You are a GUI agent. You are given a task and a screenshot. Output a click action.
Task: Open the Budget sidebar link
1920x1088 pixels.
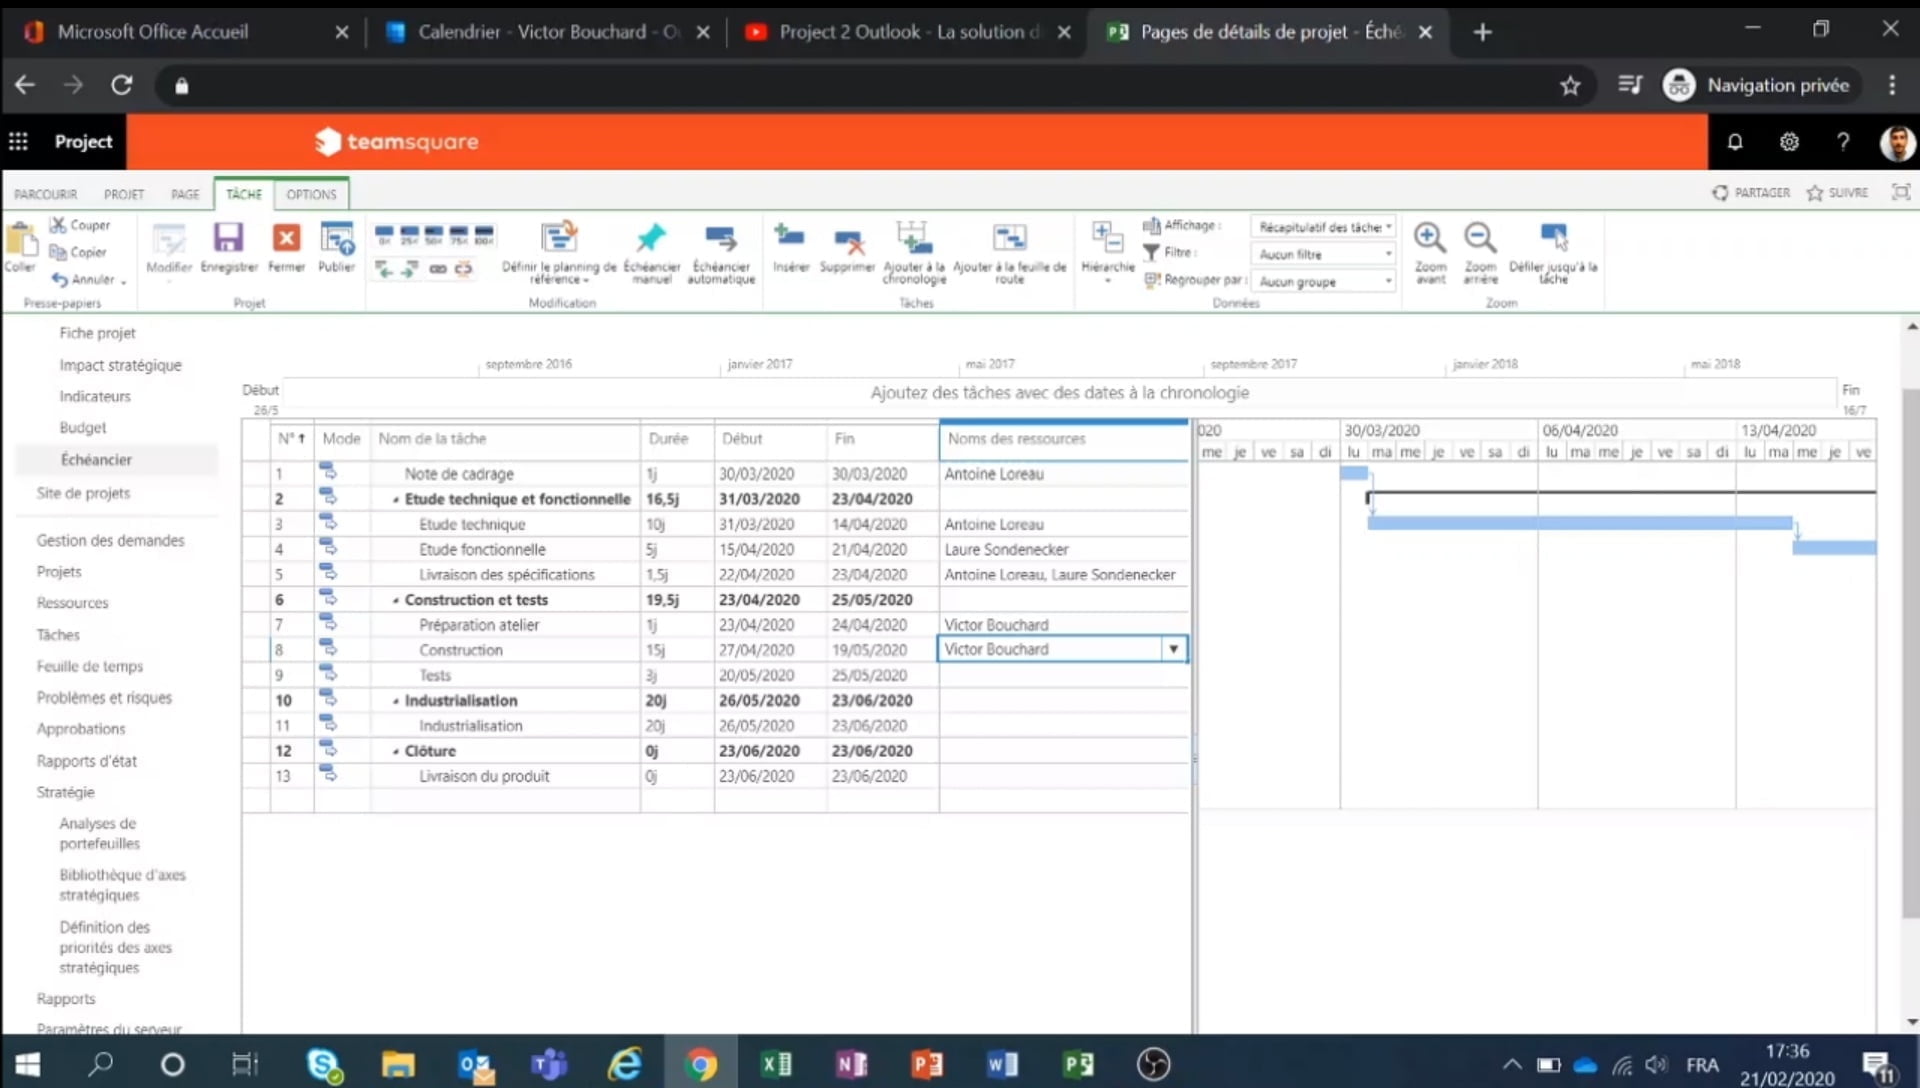tap(83, 427)
